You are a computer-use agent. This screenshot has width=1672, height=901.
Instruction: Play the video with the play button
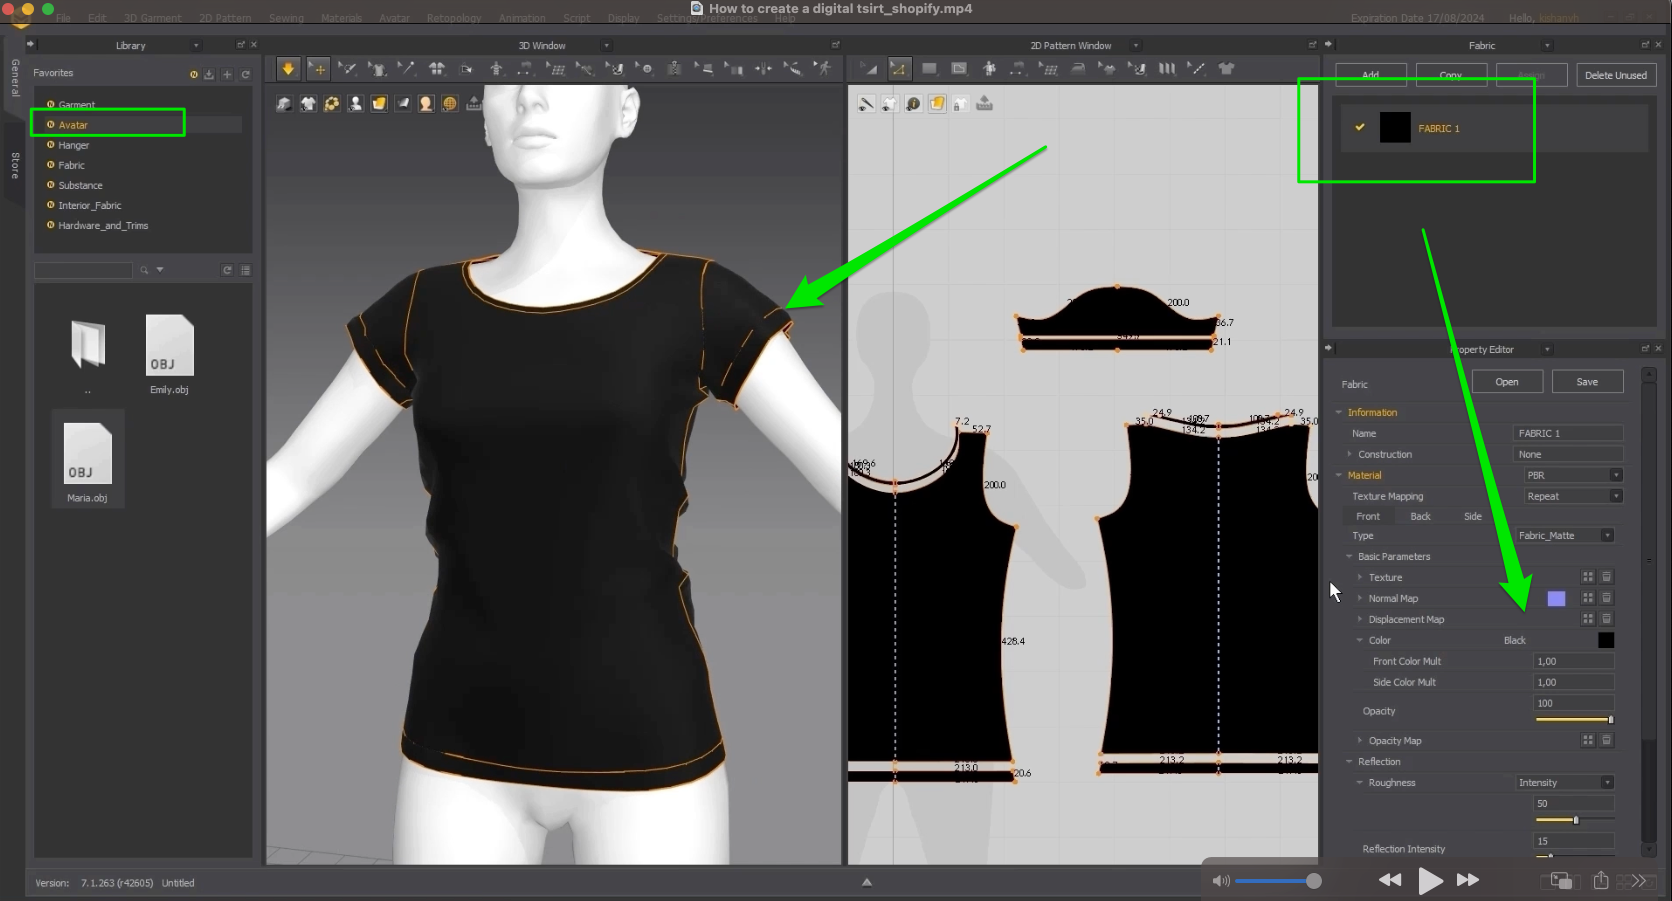pyautogui.click(x=1430, y=880)
